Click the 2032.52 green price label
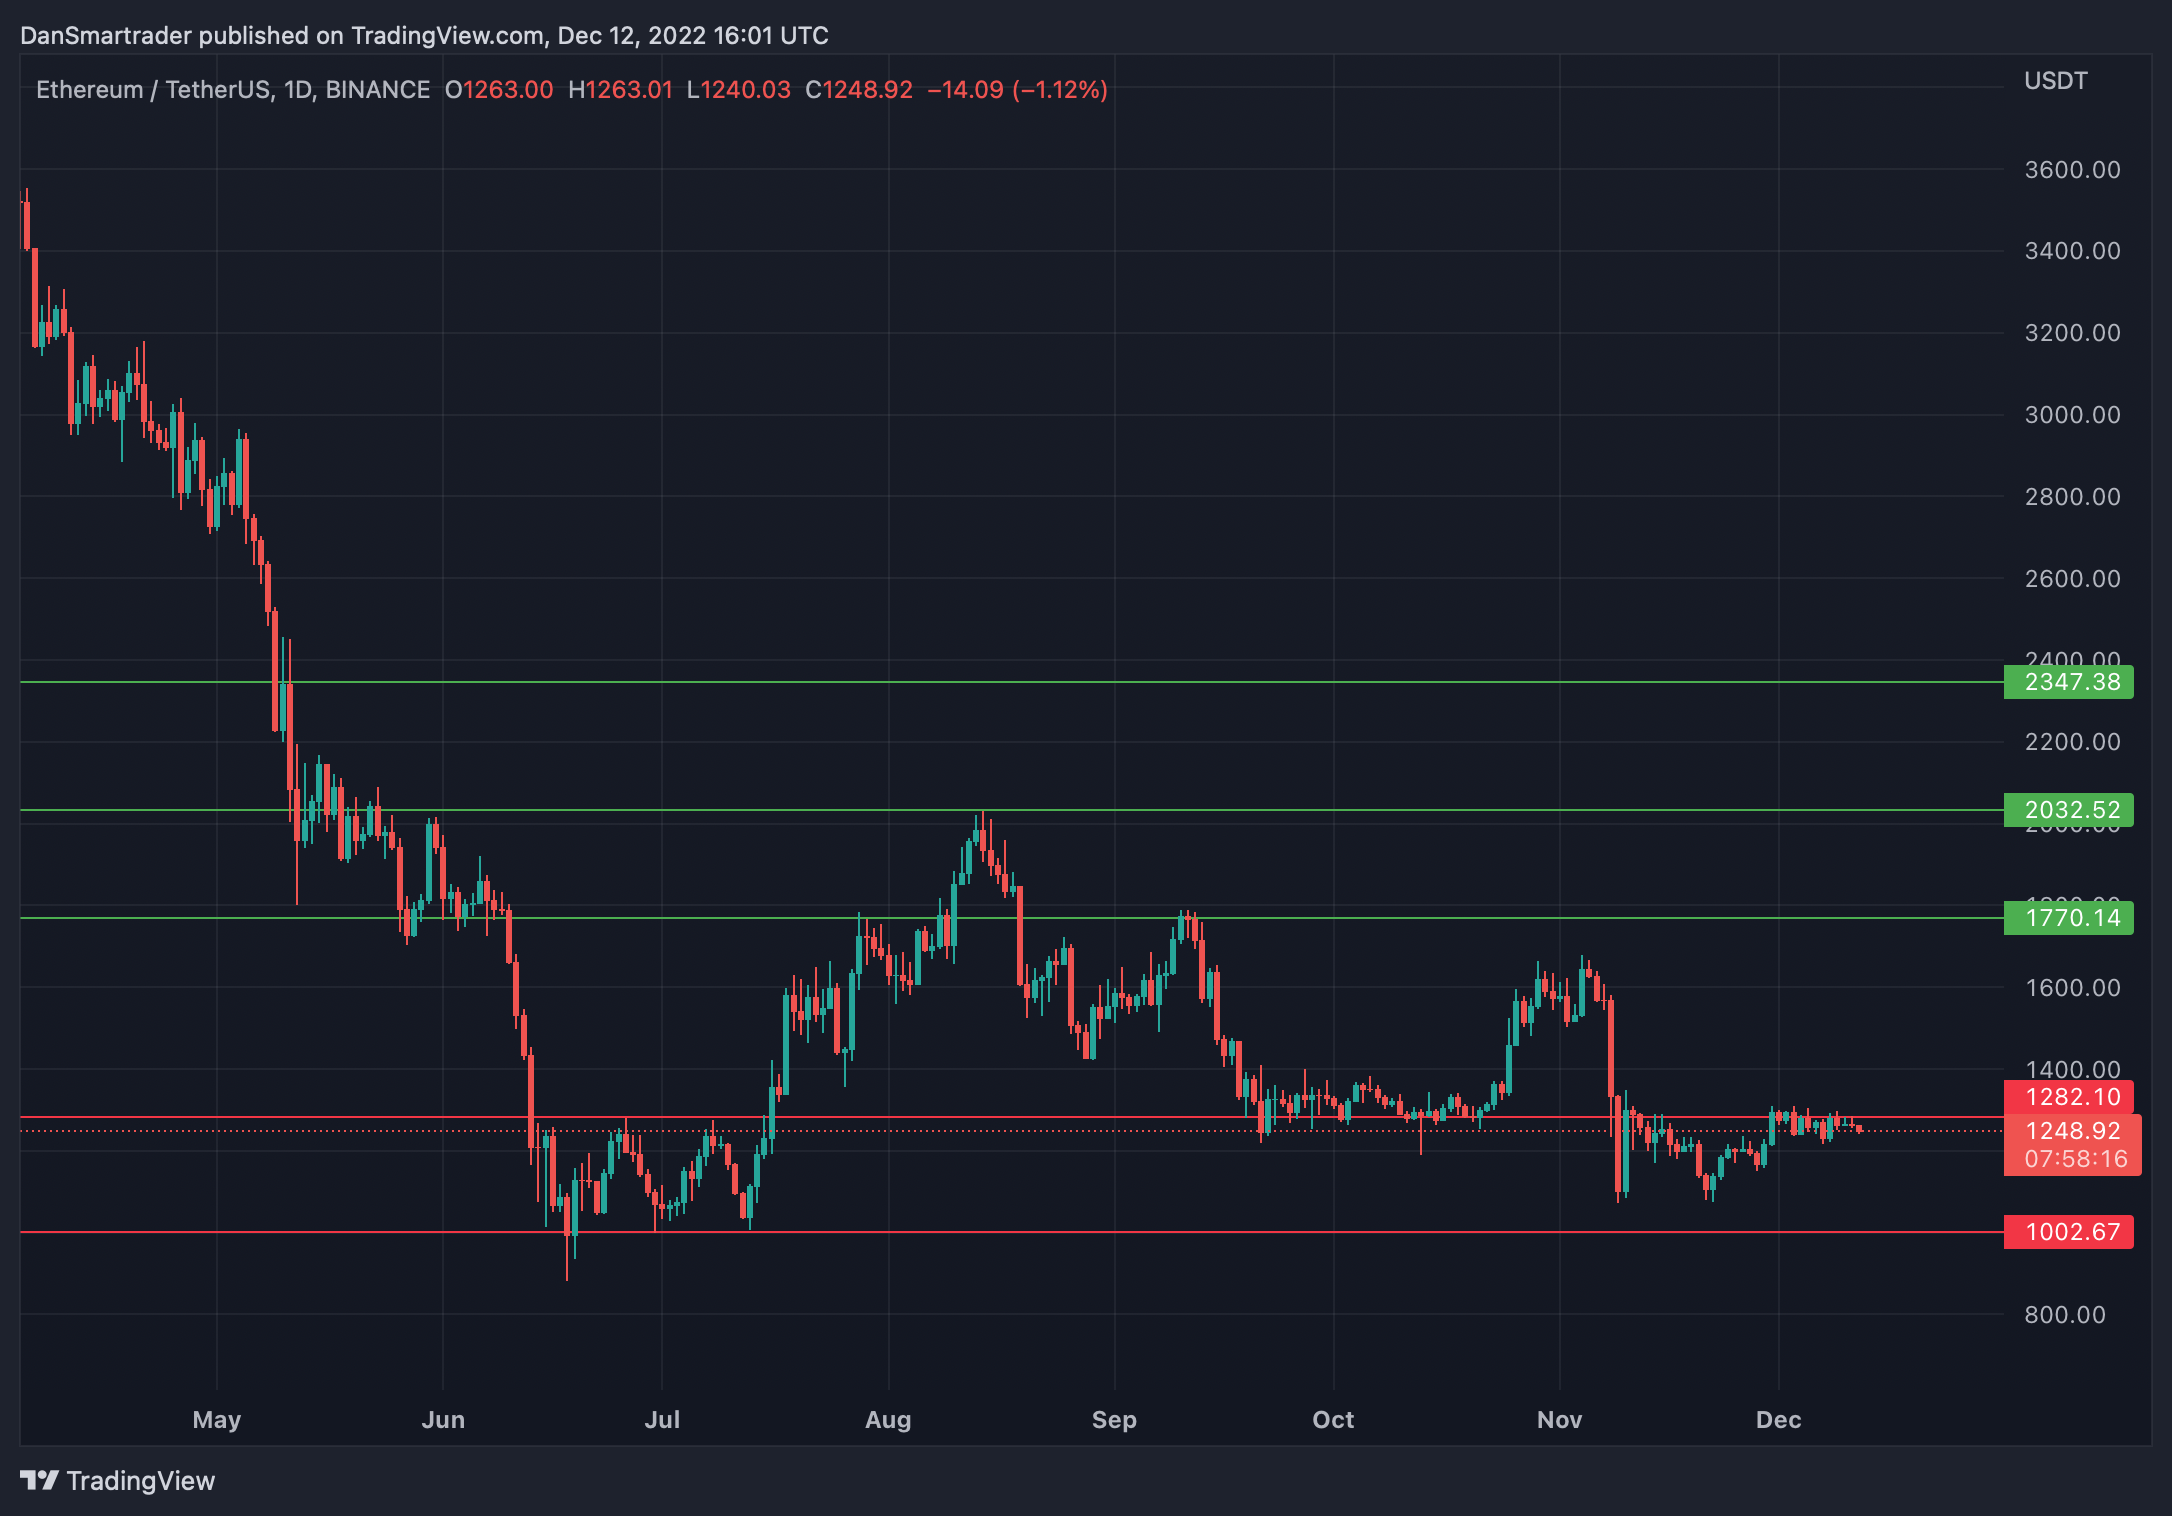This screenshot has width=2172, height=1516. (2068, 810)
